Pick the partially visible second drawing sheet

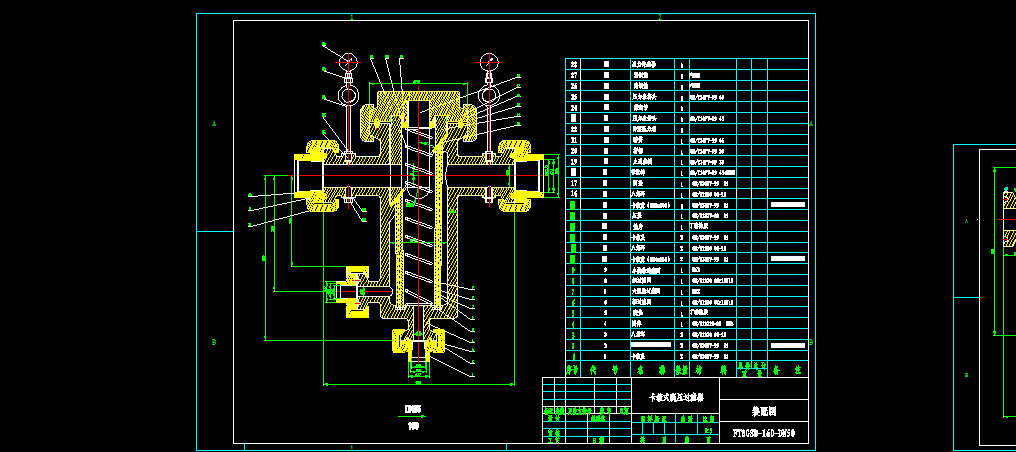984,297
